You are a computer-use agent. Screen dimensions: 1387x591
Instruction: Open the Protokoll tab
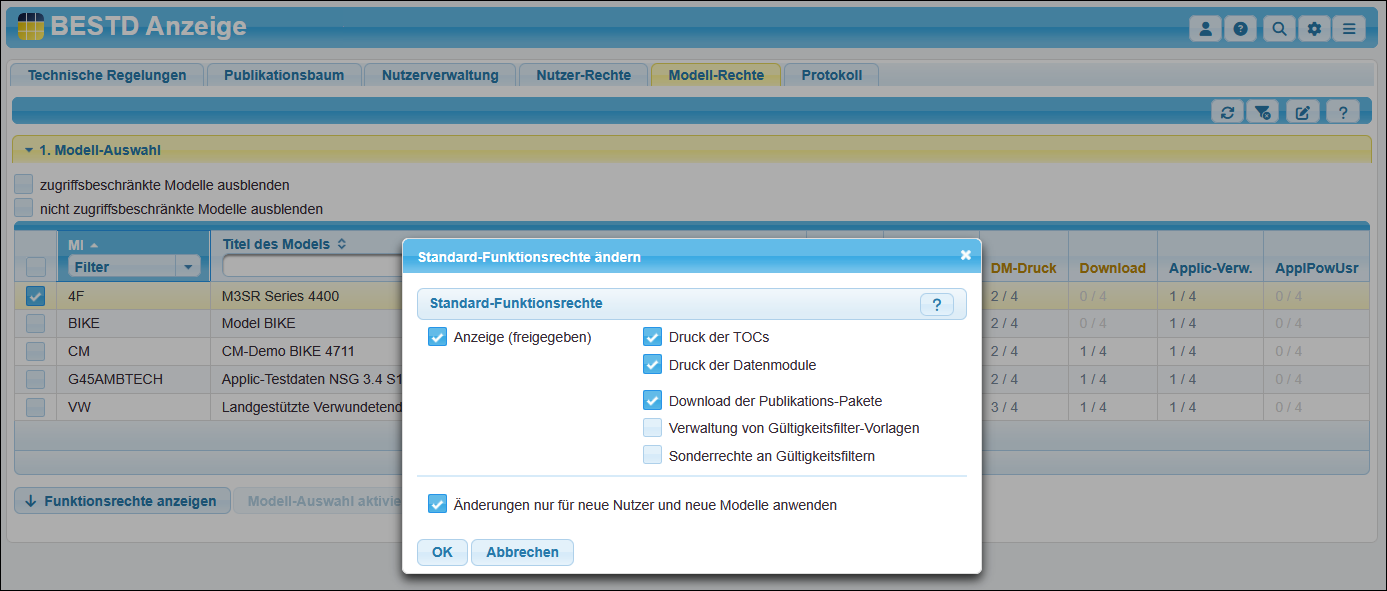831,75
